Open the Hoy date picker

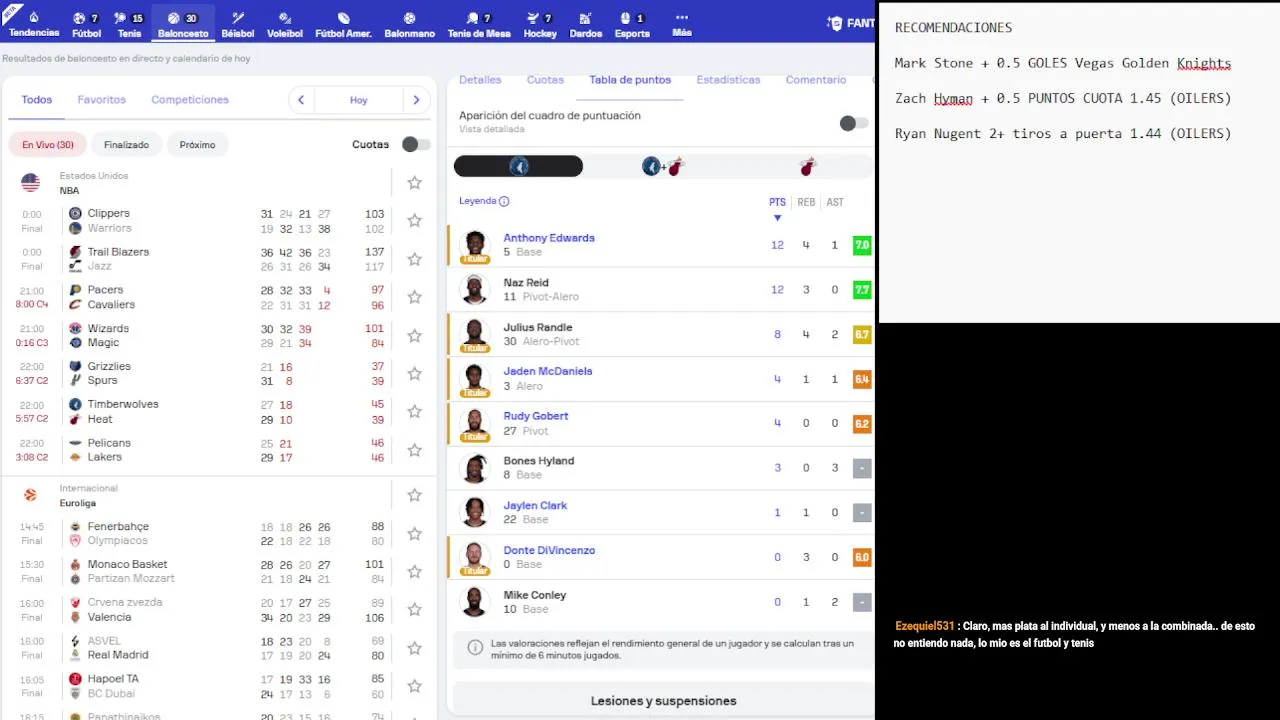pos(359,100)
